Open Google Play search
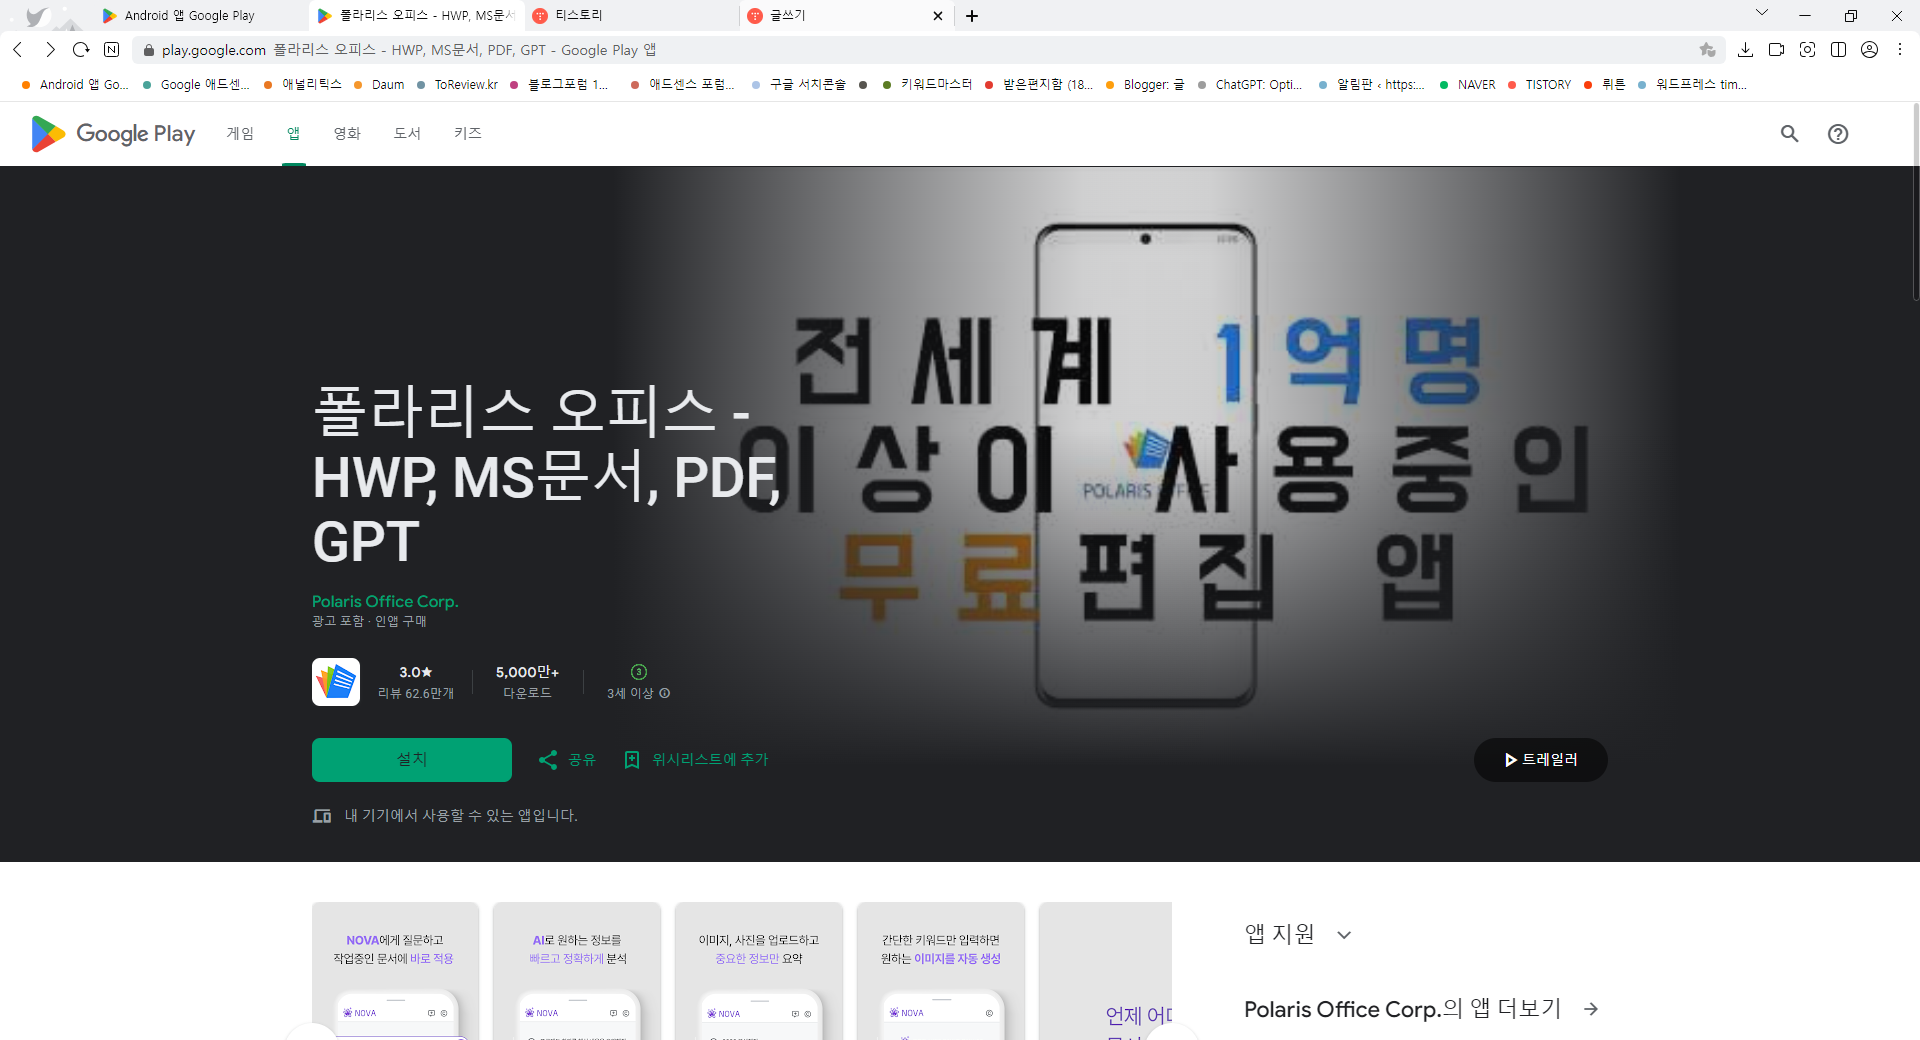This screenshot has width=1920, height=1040. (1789, 133)
